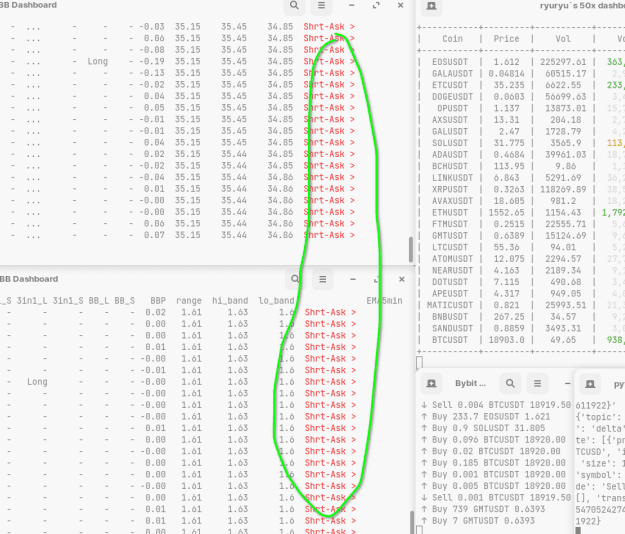Click the Buy 0.9 SOLUSDT 31.805 trade line
625x534 pixels.
[x=483, y=428]
